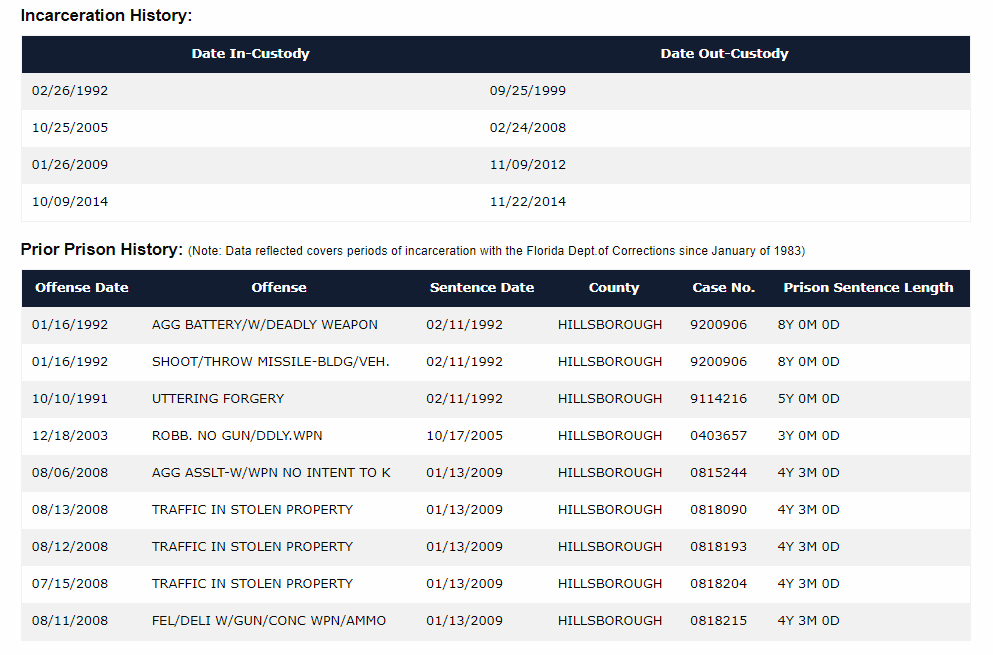Click case number 0403657

718,436
